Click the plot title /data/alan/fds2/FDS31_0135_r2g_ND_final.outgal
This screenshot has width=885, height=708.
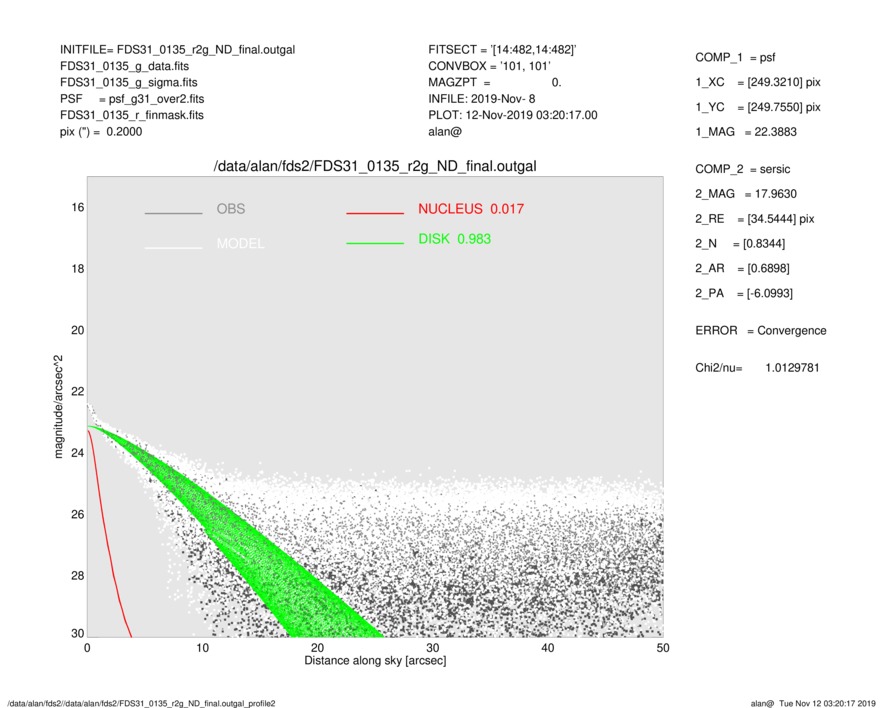pyautogui.click(x=375, y=167)
